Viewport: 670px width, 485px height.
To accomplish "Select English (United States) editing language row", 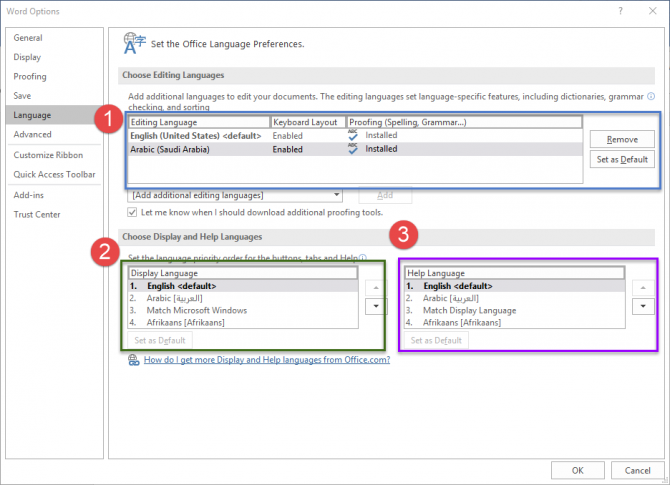I will tap(356, 135).
